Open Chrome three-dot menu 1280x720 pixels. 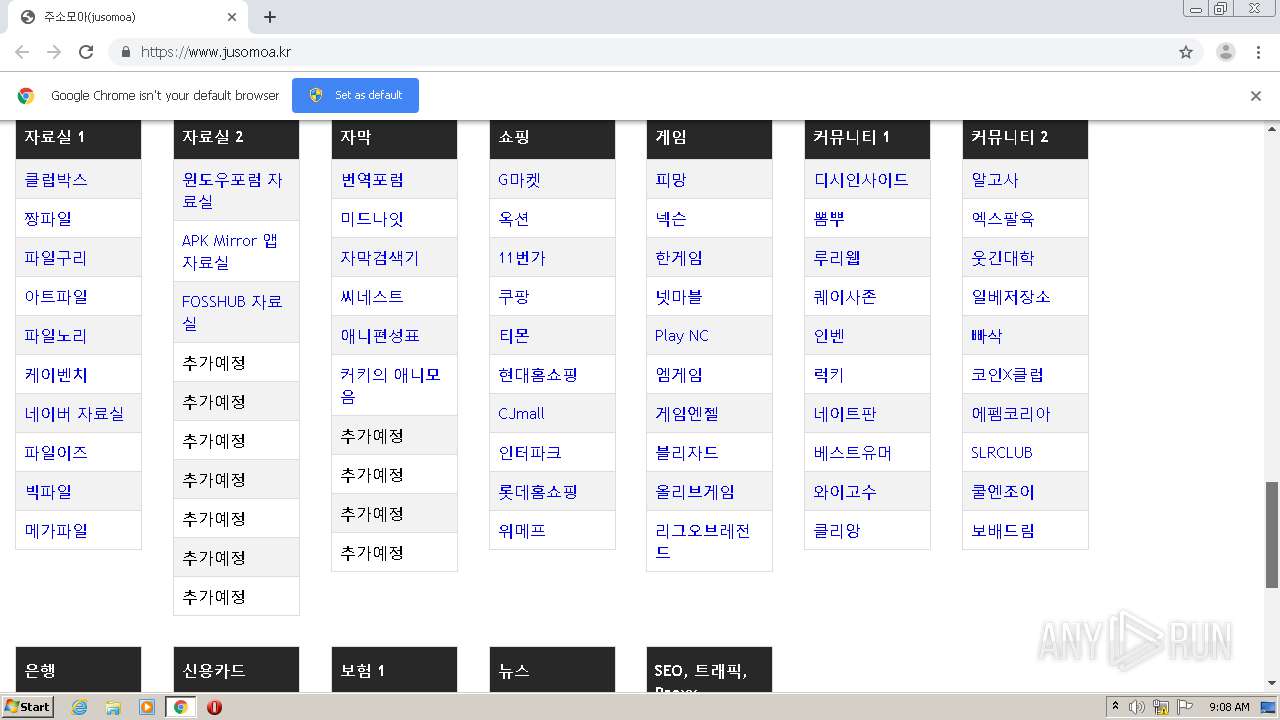pos(1258,52)
